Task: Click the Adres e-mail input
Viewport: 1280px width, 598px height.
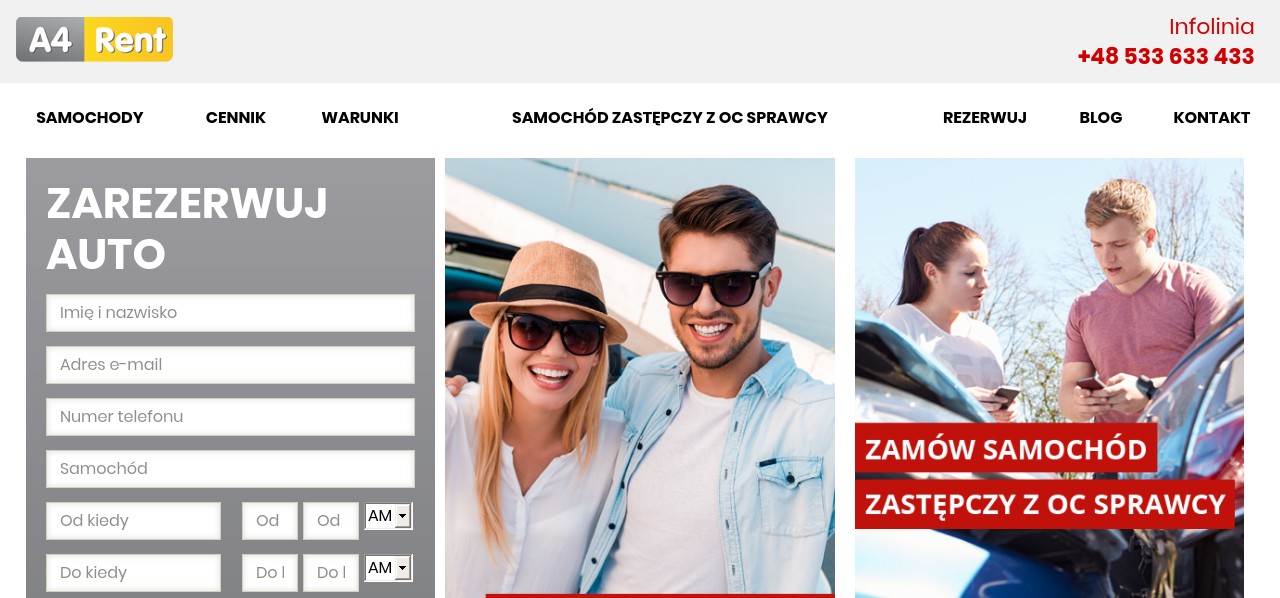Action: (230, 365)
